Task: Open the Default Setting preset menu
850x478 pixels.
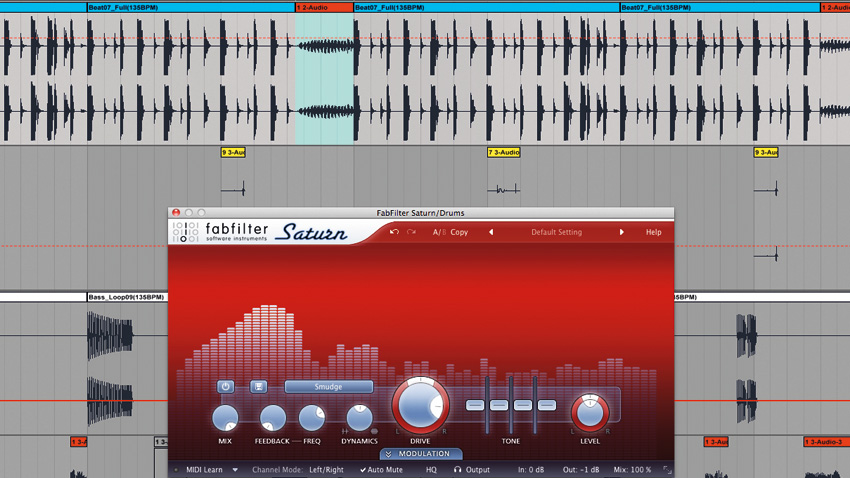Action: tap(556, 232)
